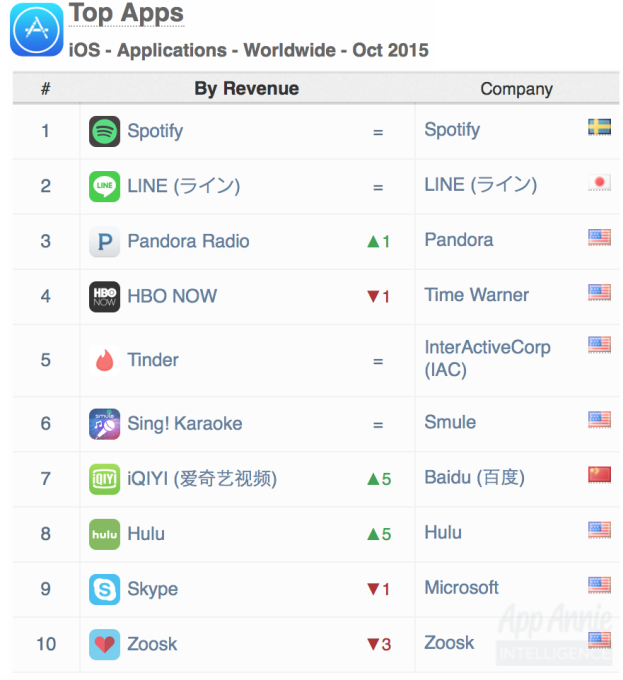
Task: Click Sing! Karaoke's equals rank-unchanged symbol
Action: click(378, 425)
